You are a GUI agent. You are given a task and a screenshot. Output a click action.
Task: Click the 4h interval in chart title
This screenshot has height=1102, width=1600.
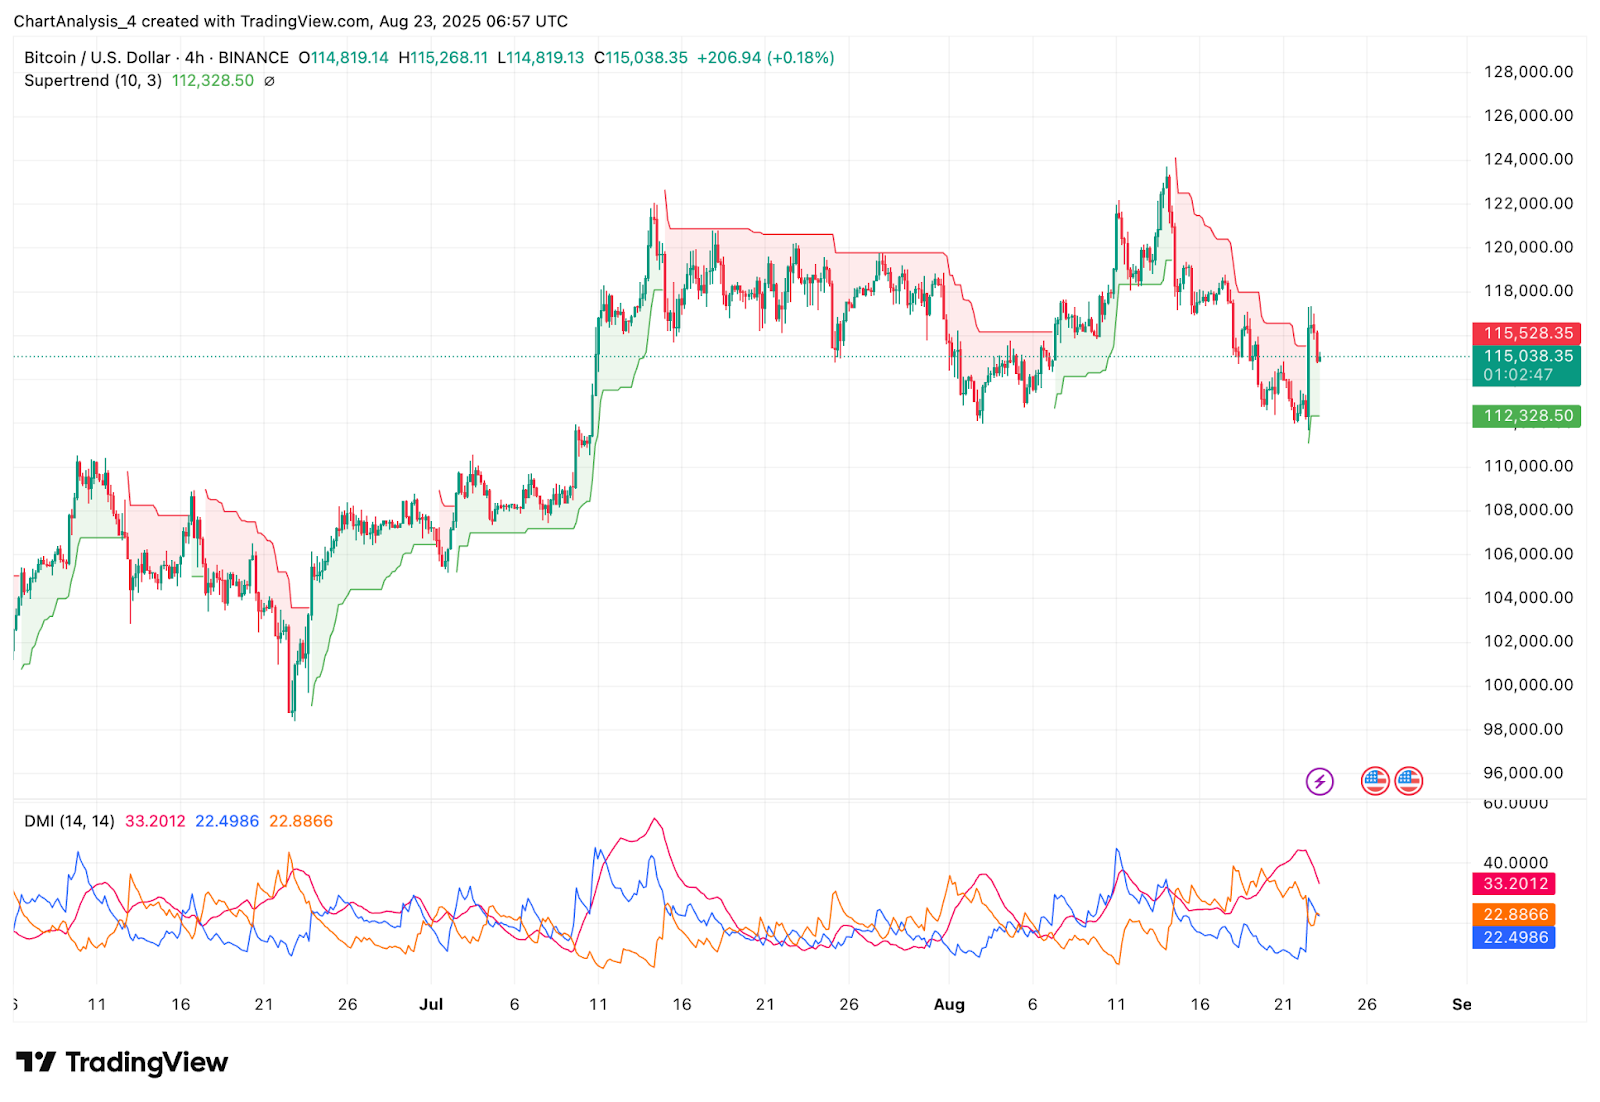click(194, 58)
